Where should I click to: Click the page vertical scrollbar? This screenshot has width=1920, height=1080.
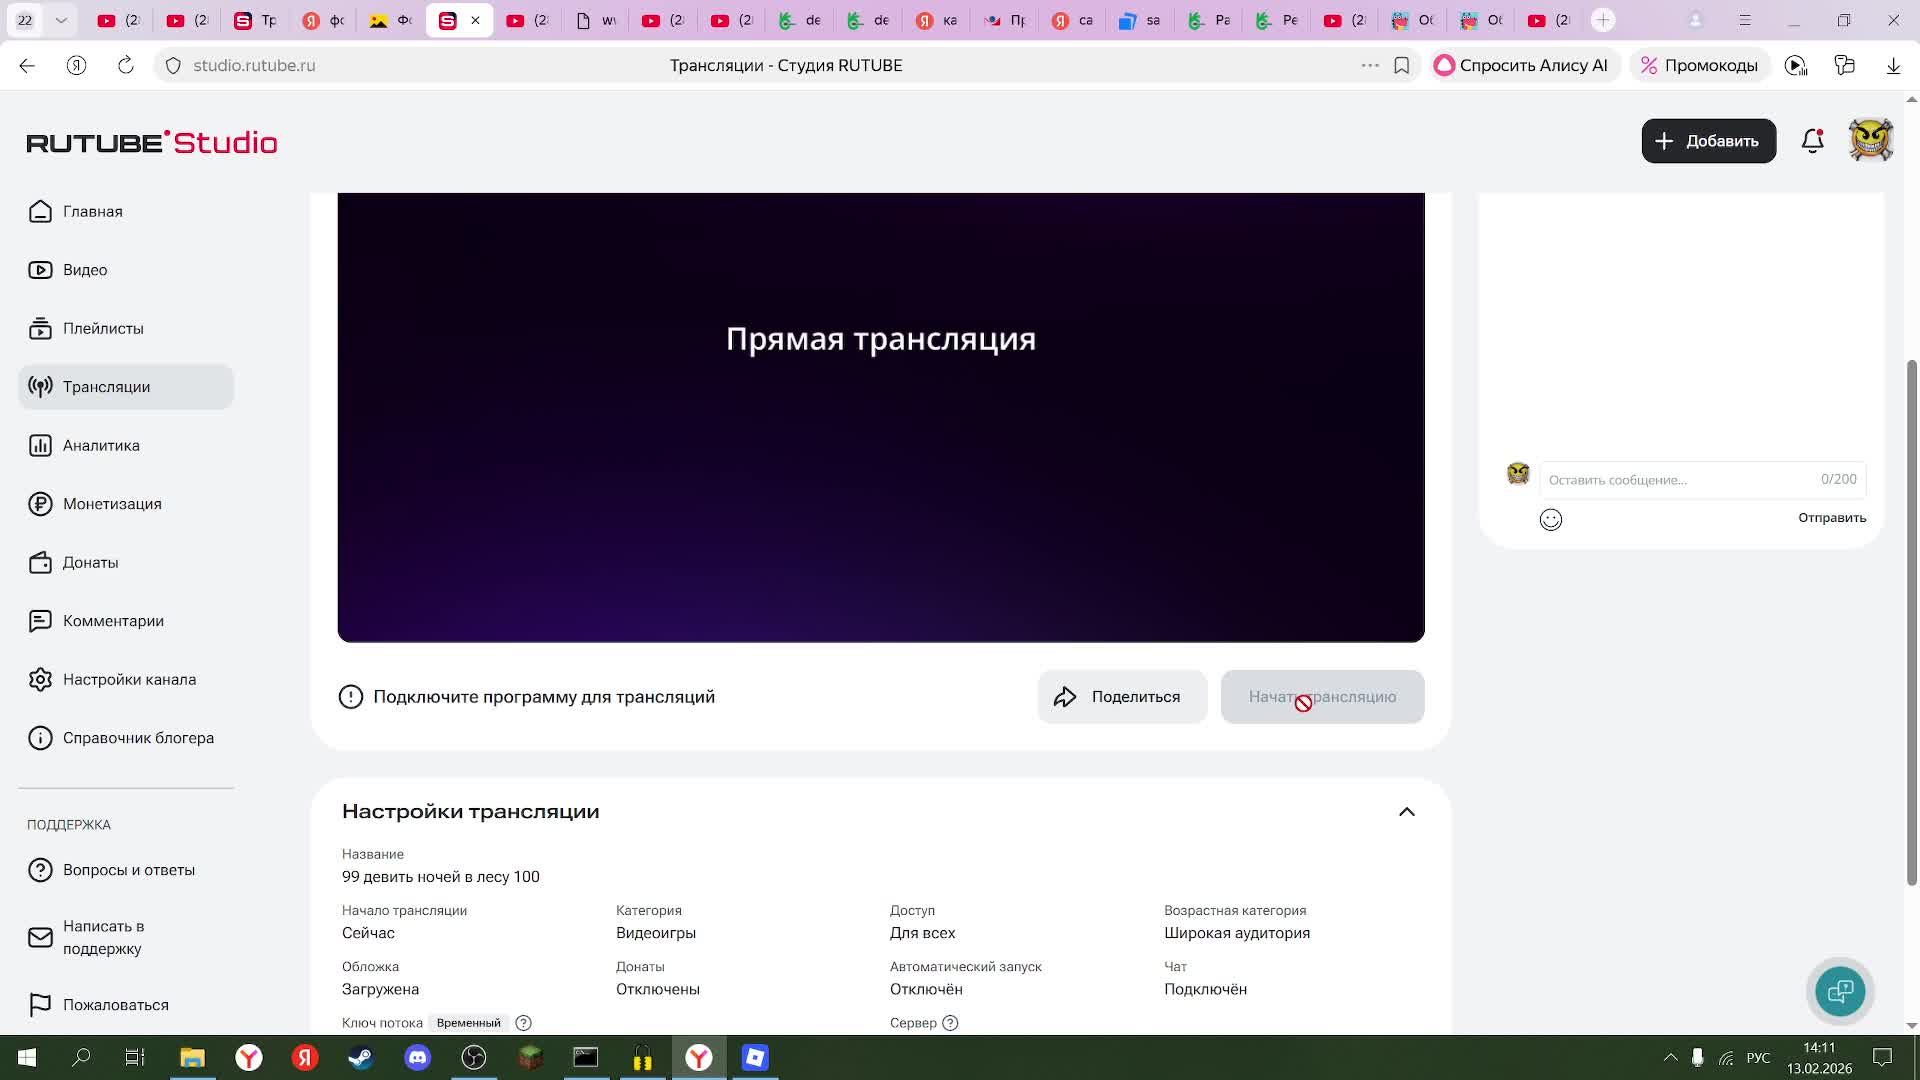[x=1911, y=620]
